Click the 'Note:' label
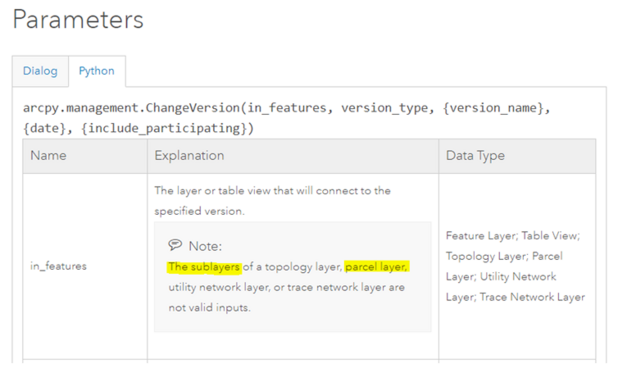The image size is (618, 373). 205,246
